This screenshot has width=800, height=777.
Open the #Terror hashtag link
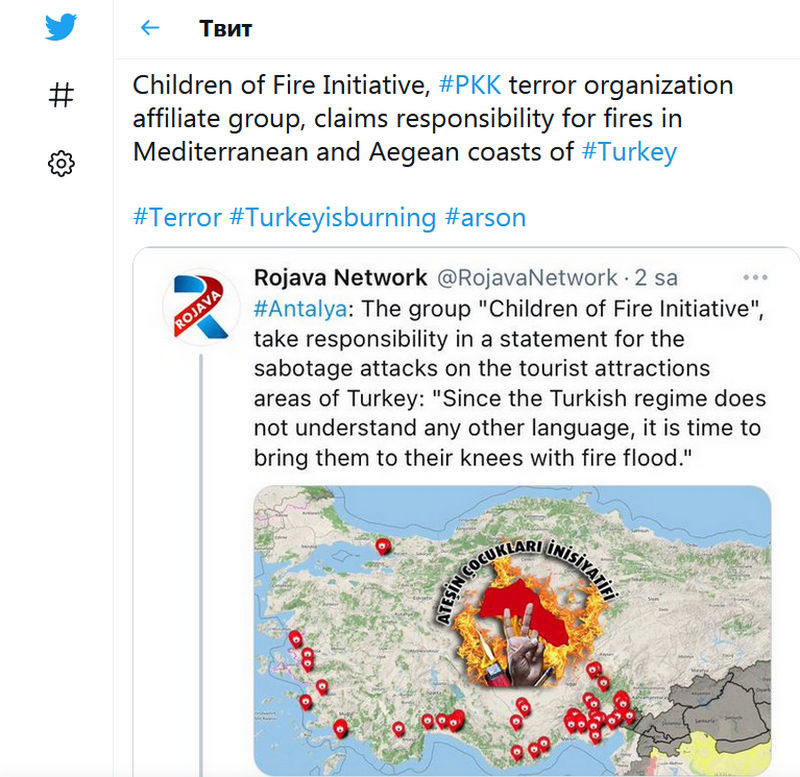pos(177,217)
